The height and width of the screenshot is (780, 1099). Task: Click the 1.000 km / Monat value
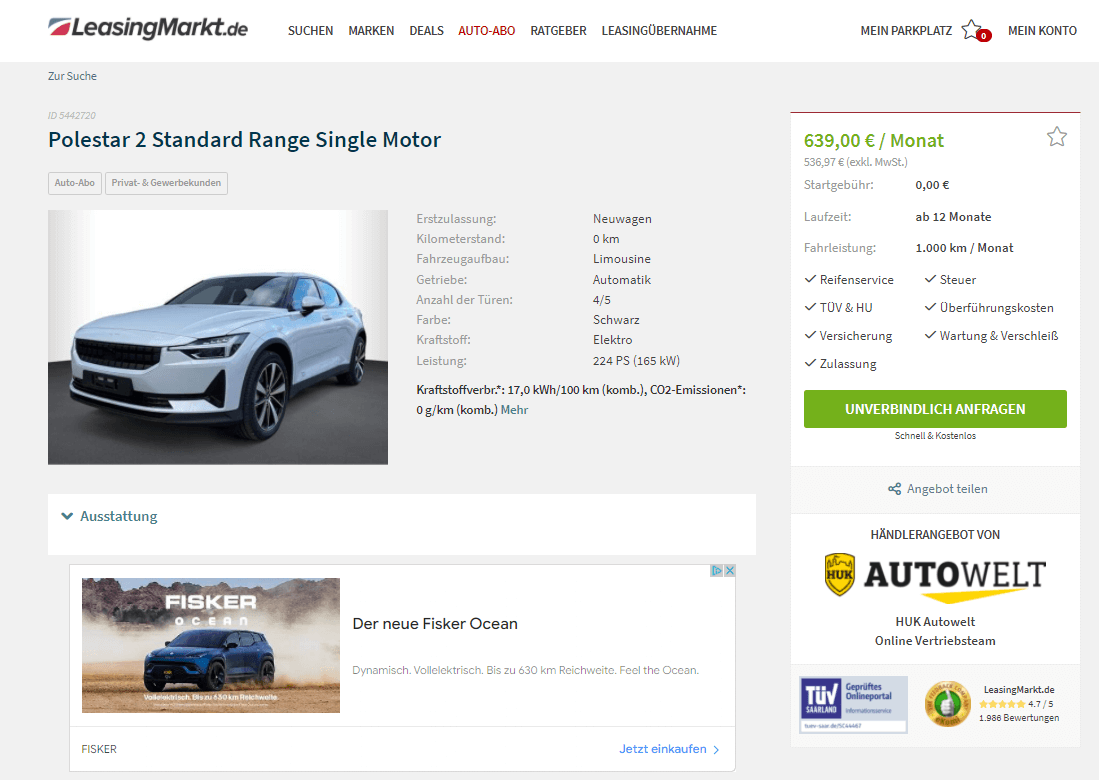click(964, 247)
